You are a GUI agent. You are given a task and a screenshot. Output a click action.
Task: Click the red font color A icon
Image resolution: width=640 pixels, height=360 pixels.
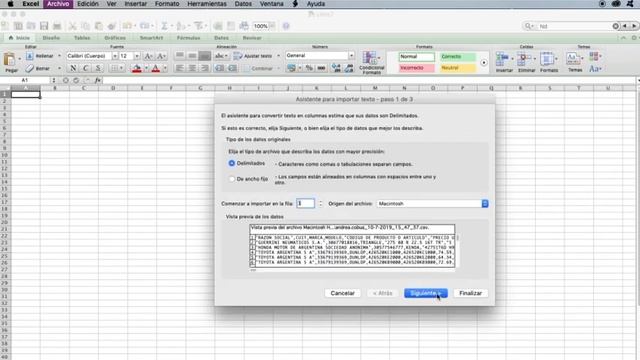156,68
